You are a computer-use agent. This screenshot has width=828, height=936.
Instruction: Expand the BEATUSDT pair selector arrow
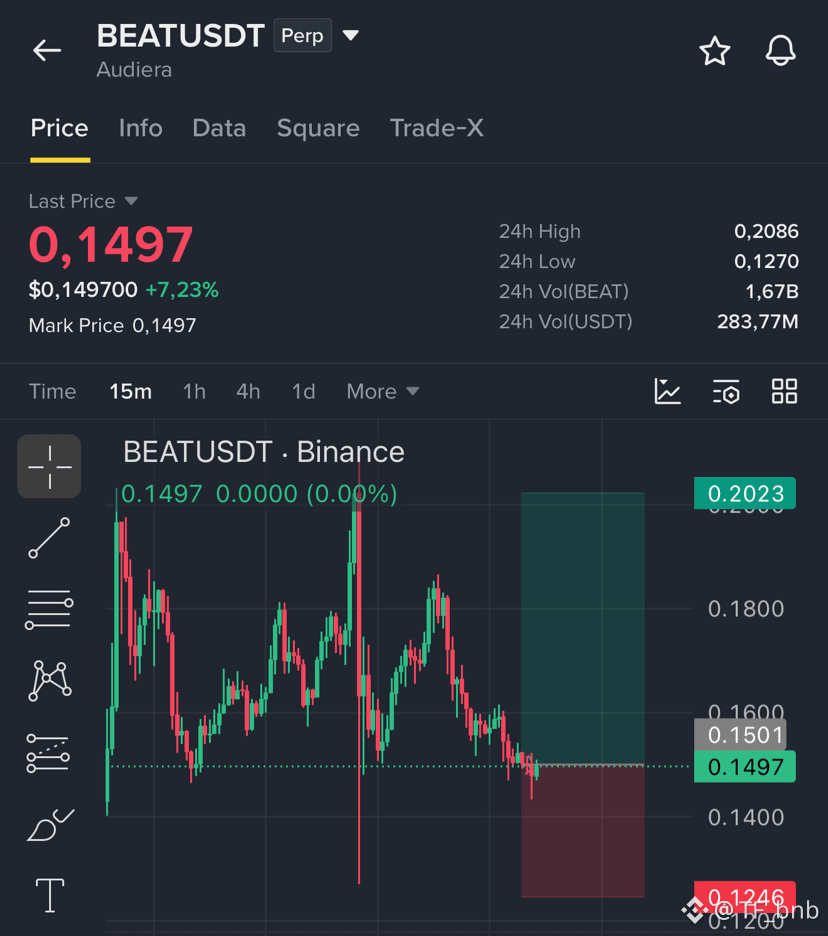pyautogui.click(x=350, y=35)
